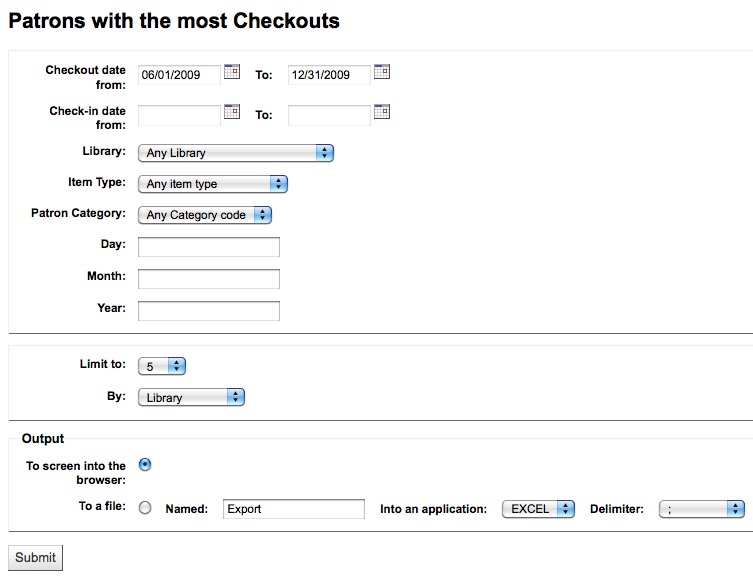Open calendar for Check-in date from field
The width and height of the screenshot is (753, 584).
pyautogui.click(x=232, y=112)
